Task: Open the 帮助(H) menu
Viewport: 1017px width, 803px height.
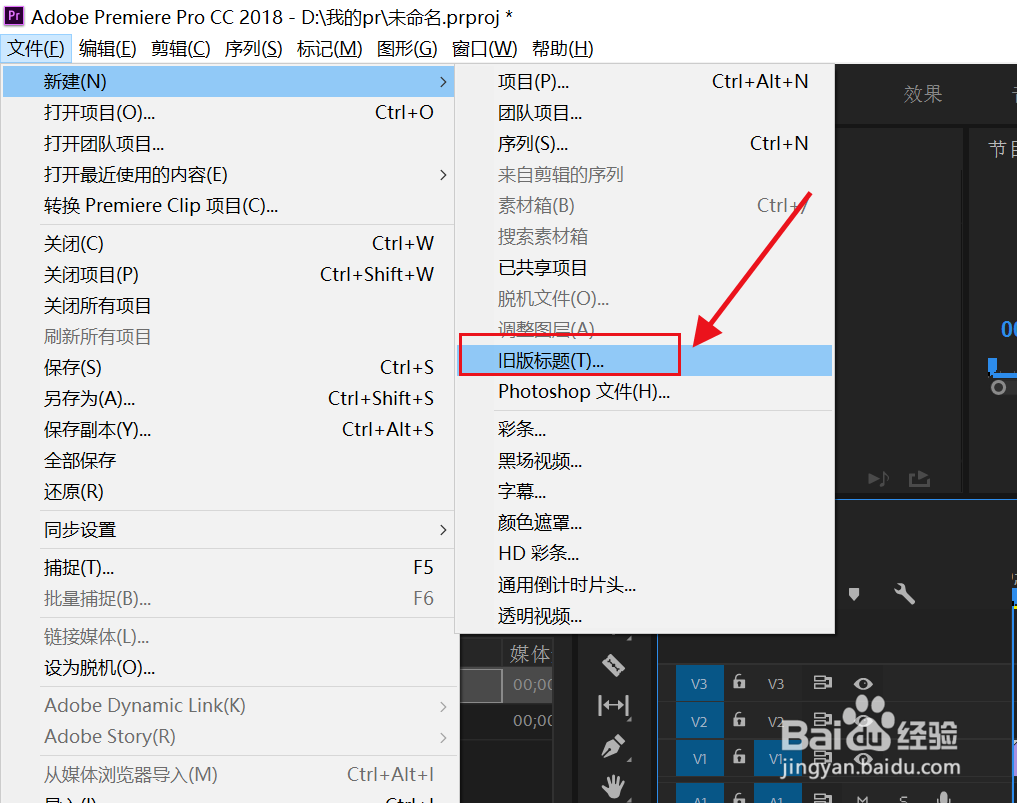Action: pyautogui.click(x=562, y=49)
